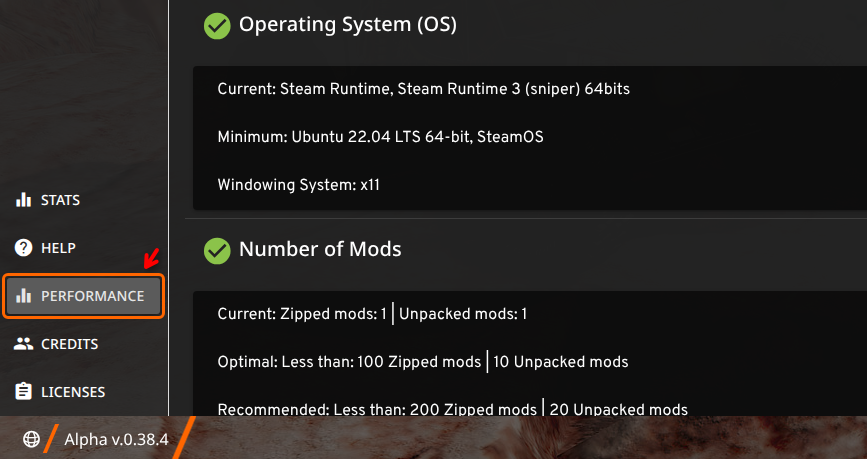Screen dimensions: 867x459
Task: Click the LICENSES clipboard icon
Action: click(x=24, y=392)
